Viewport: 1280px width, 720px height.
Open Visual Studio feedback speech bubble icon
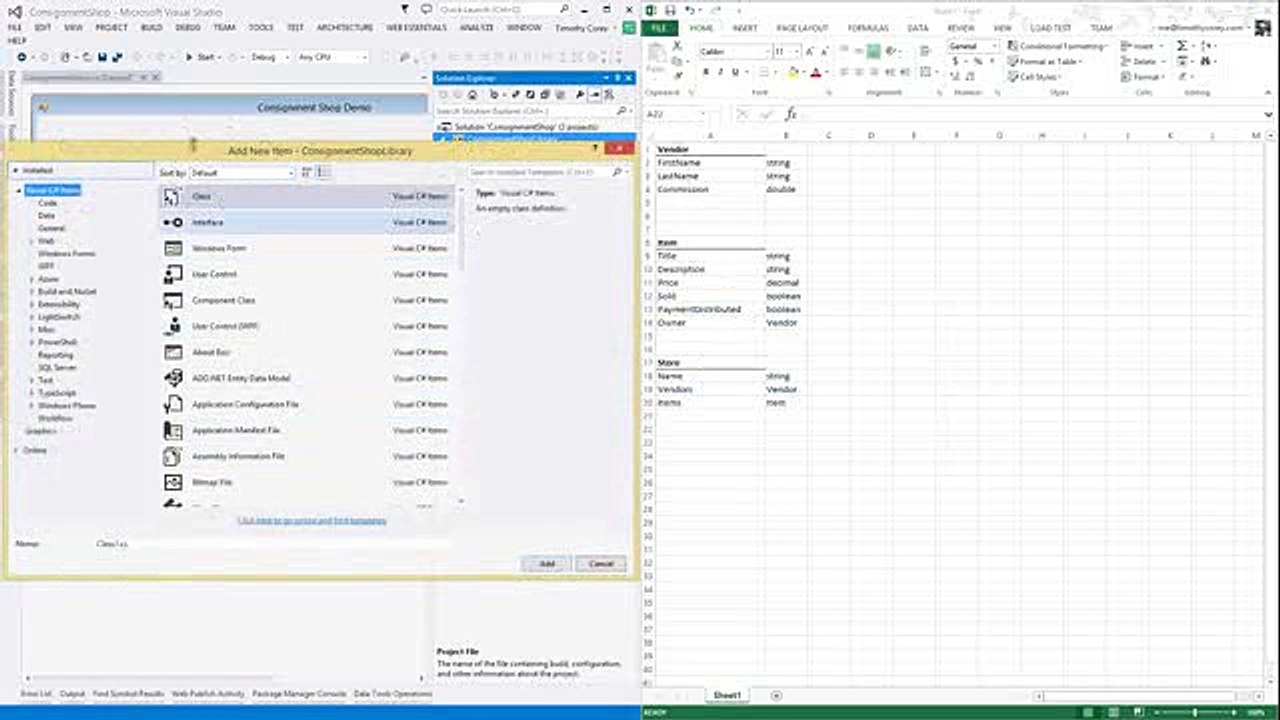tap(427, 9)
